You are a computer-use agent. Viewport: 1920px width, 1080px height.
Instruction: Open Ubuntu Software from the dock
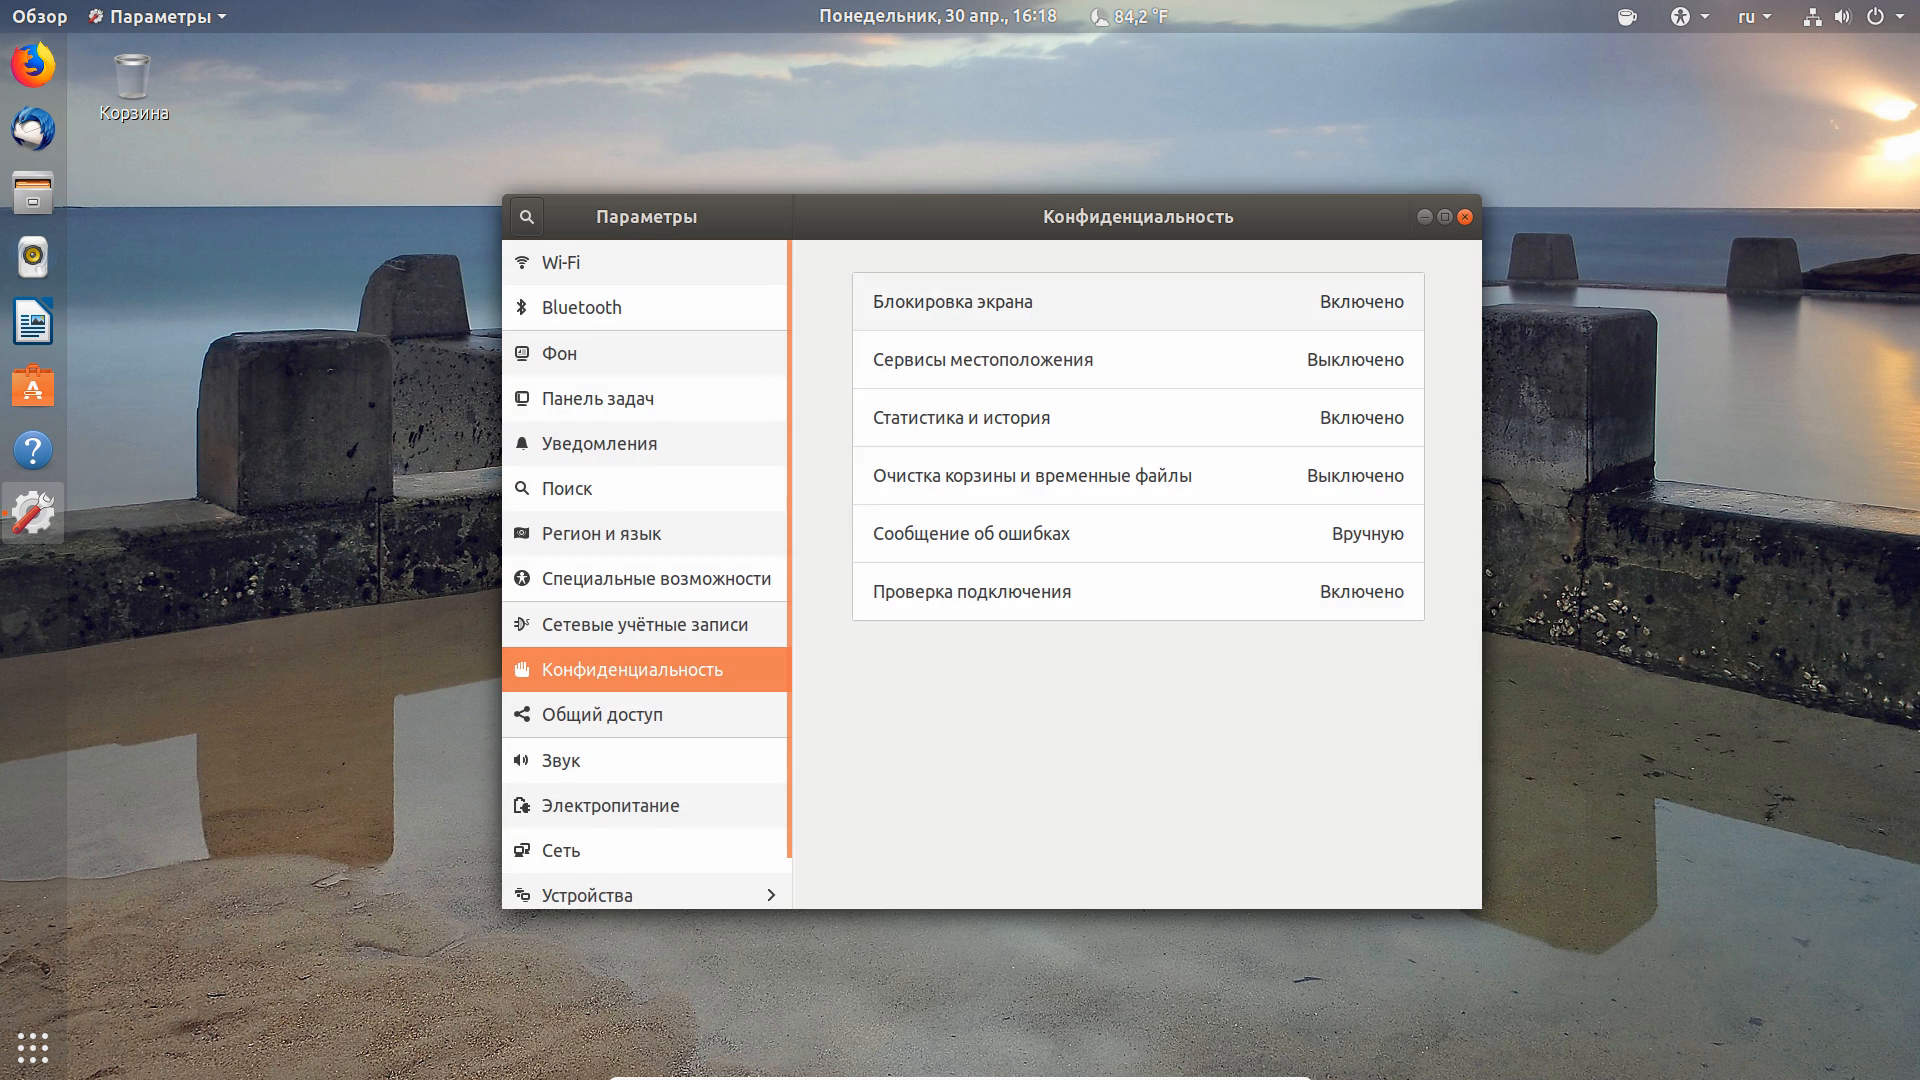(x=33, y=386)
